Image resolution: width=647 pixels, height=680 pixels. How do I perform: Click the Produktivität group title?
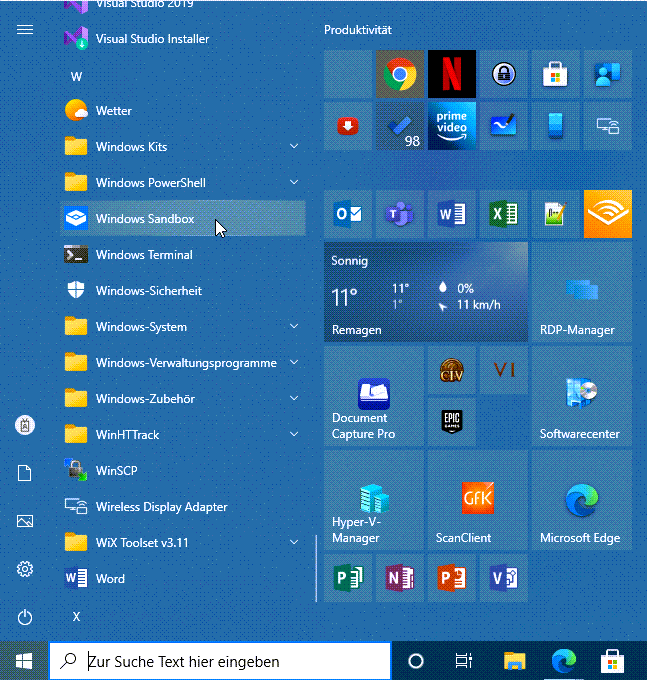coord(358,30)
